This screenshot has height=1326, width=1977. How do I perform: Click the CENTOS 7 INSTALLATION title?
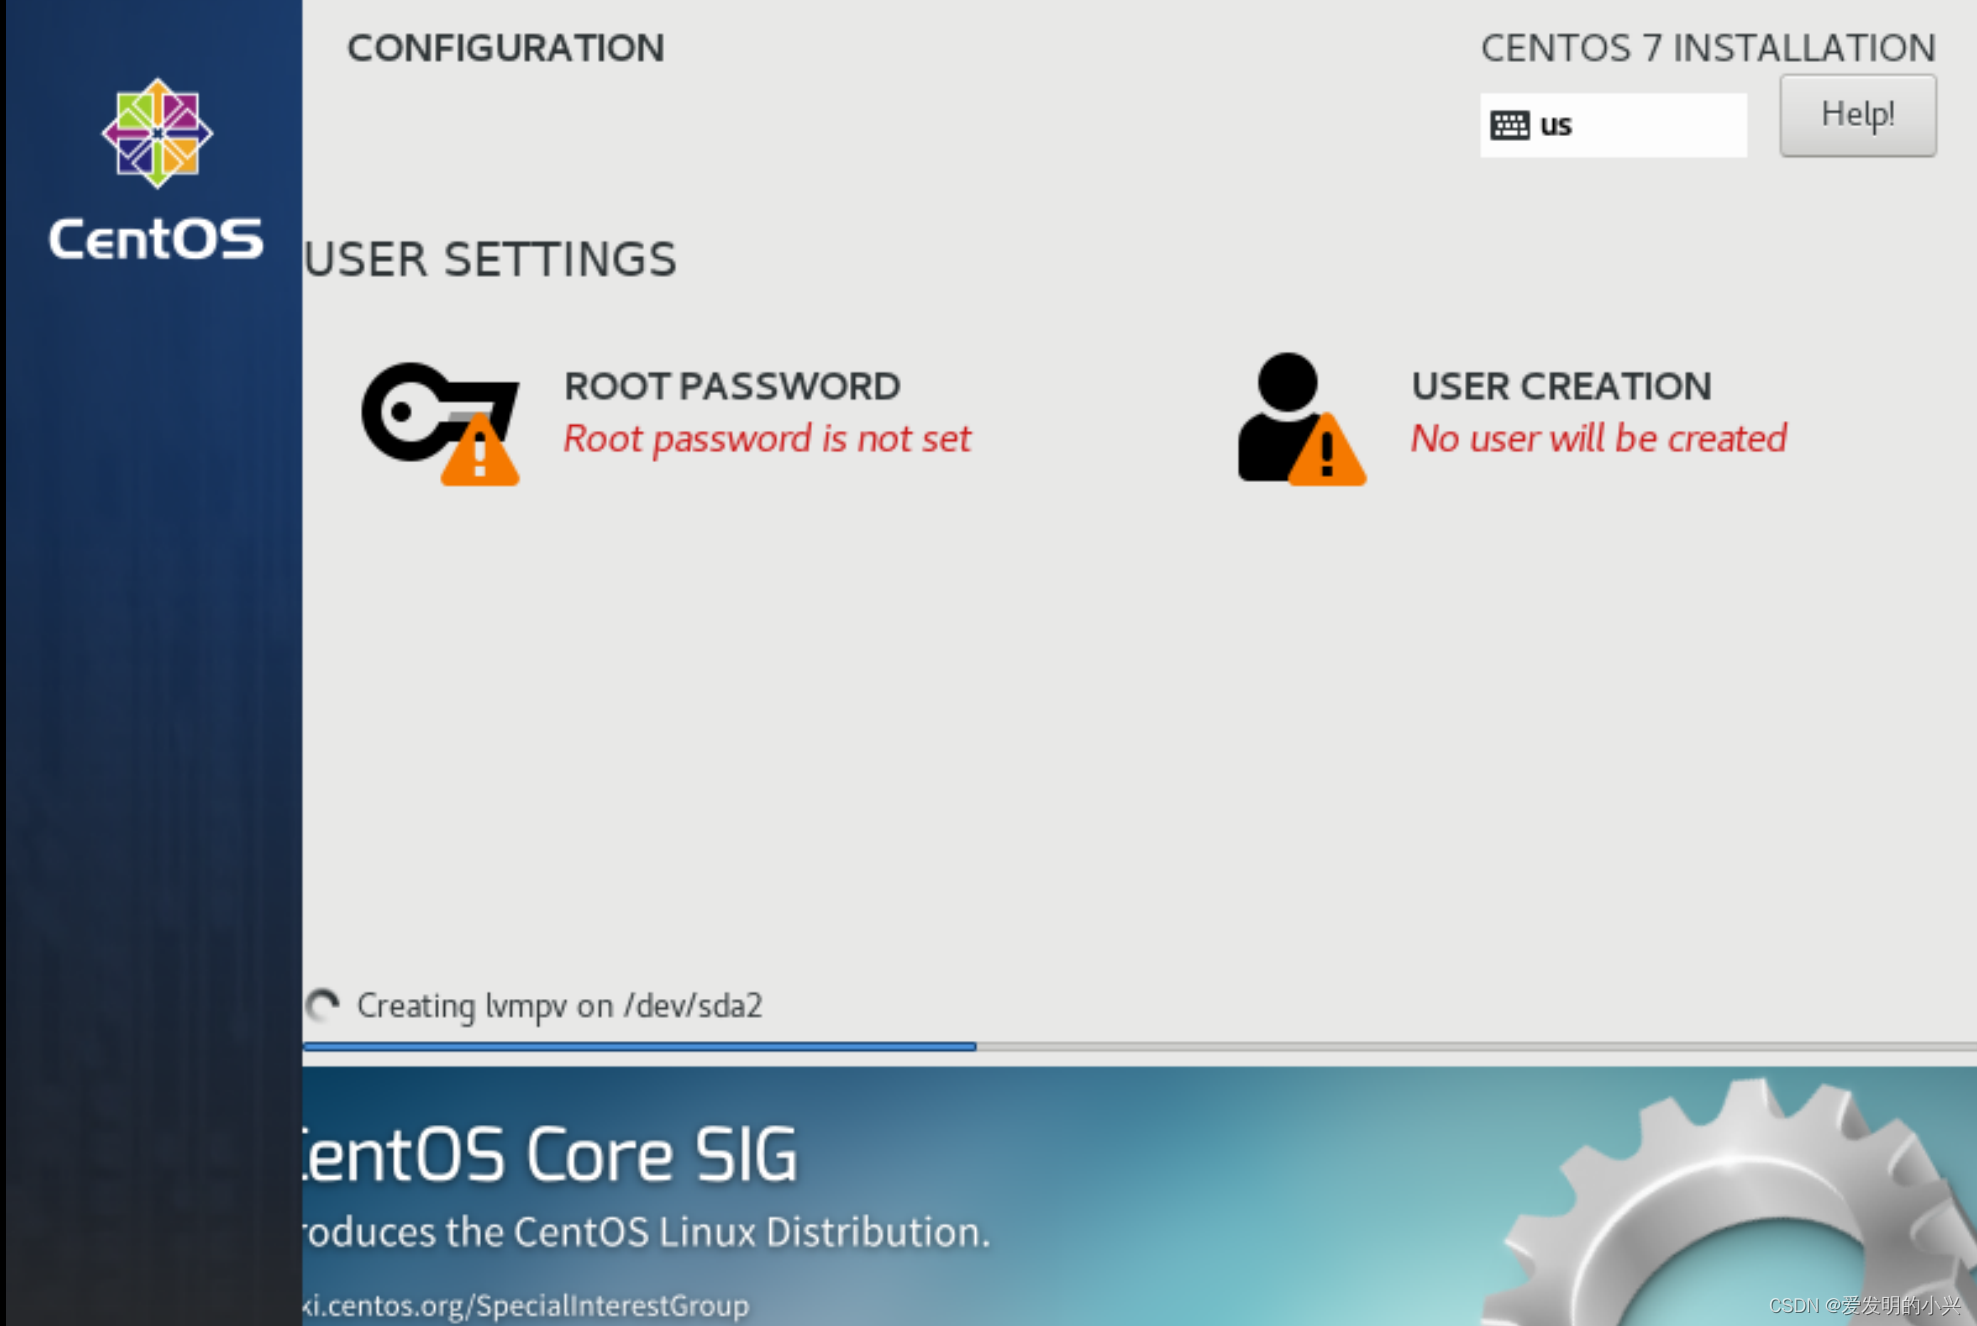point(1708,48)
